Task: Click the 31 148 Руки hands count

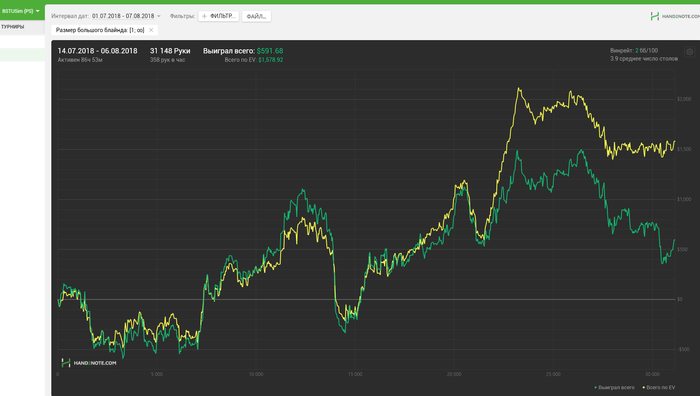Action: pos(170,51)
